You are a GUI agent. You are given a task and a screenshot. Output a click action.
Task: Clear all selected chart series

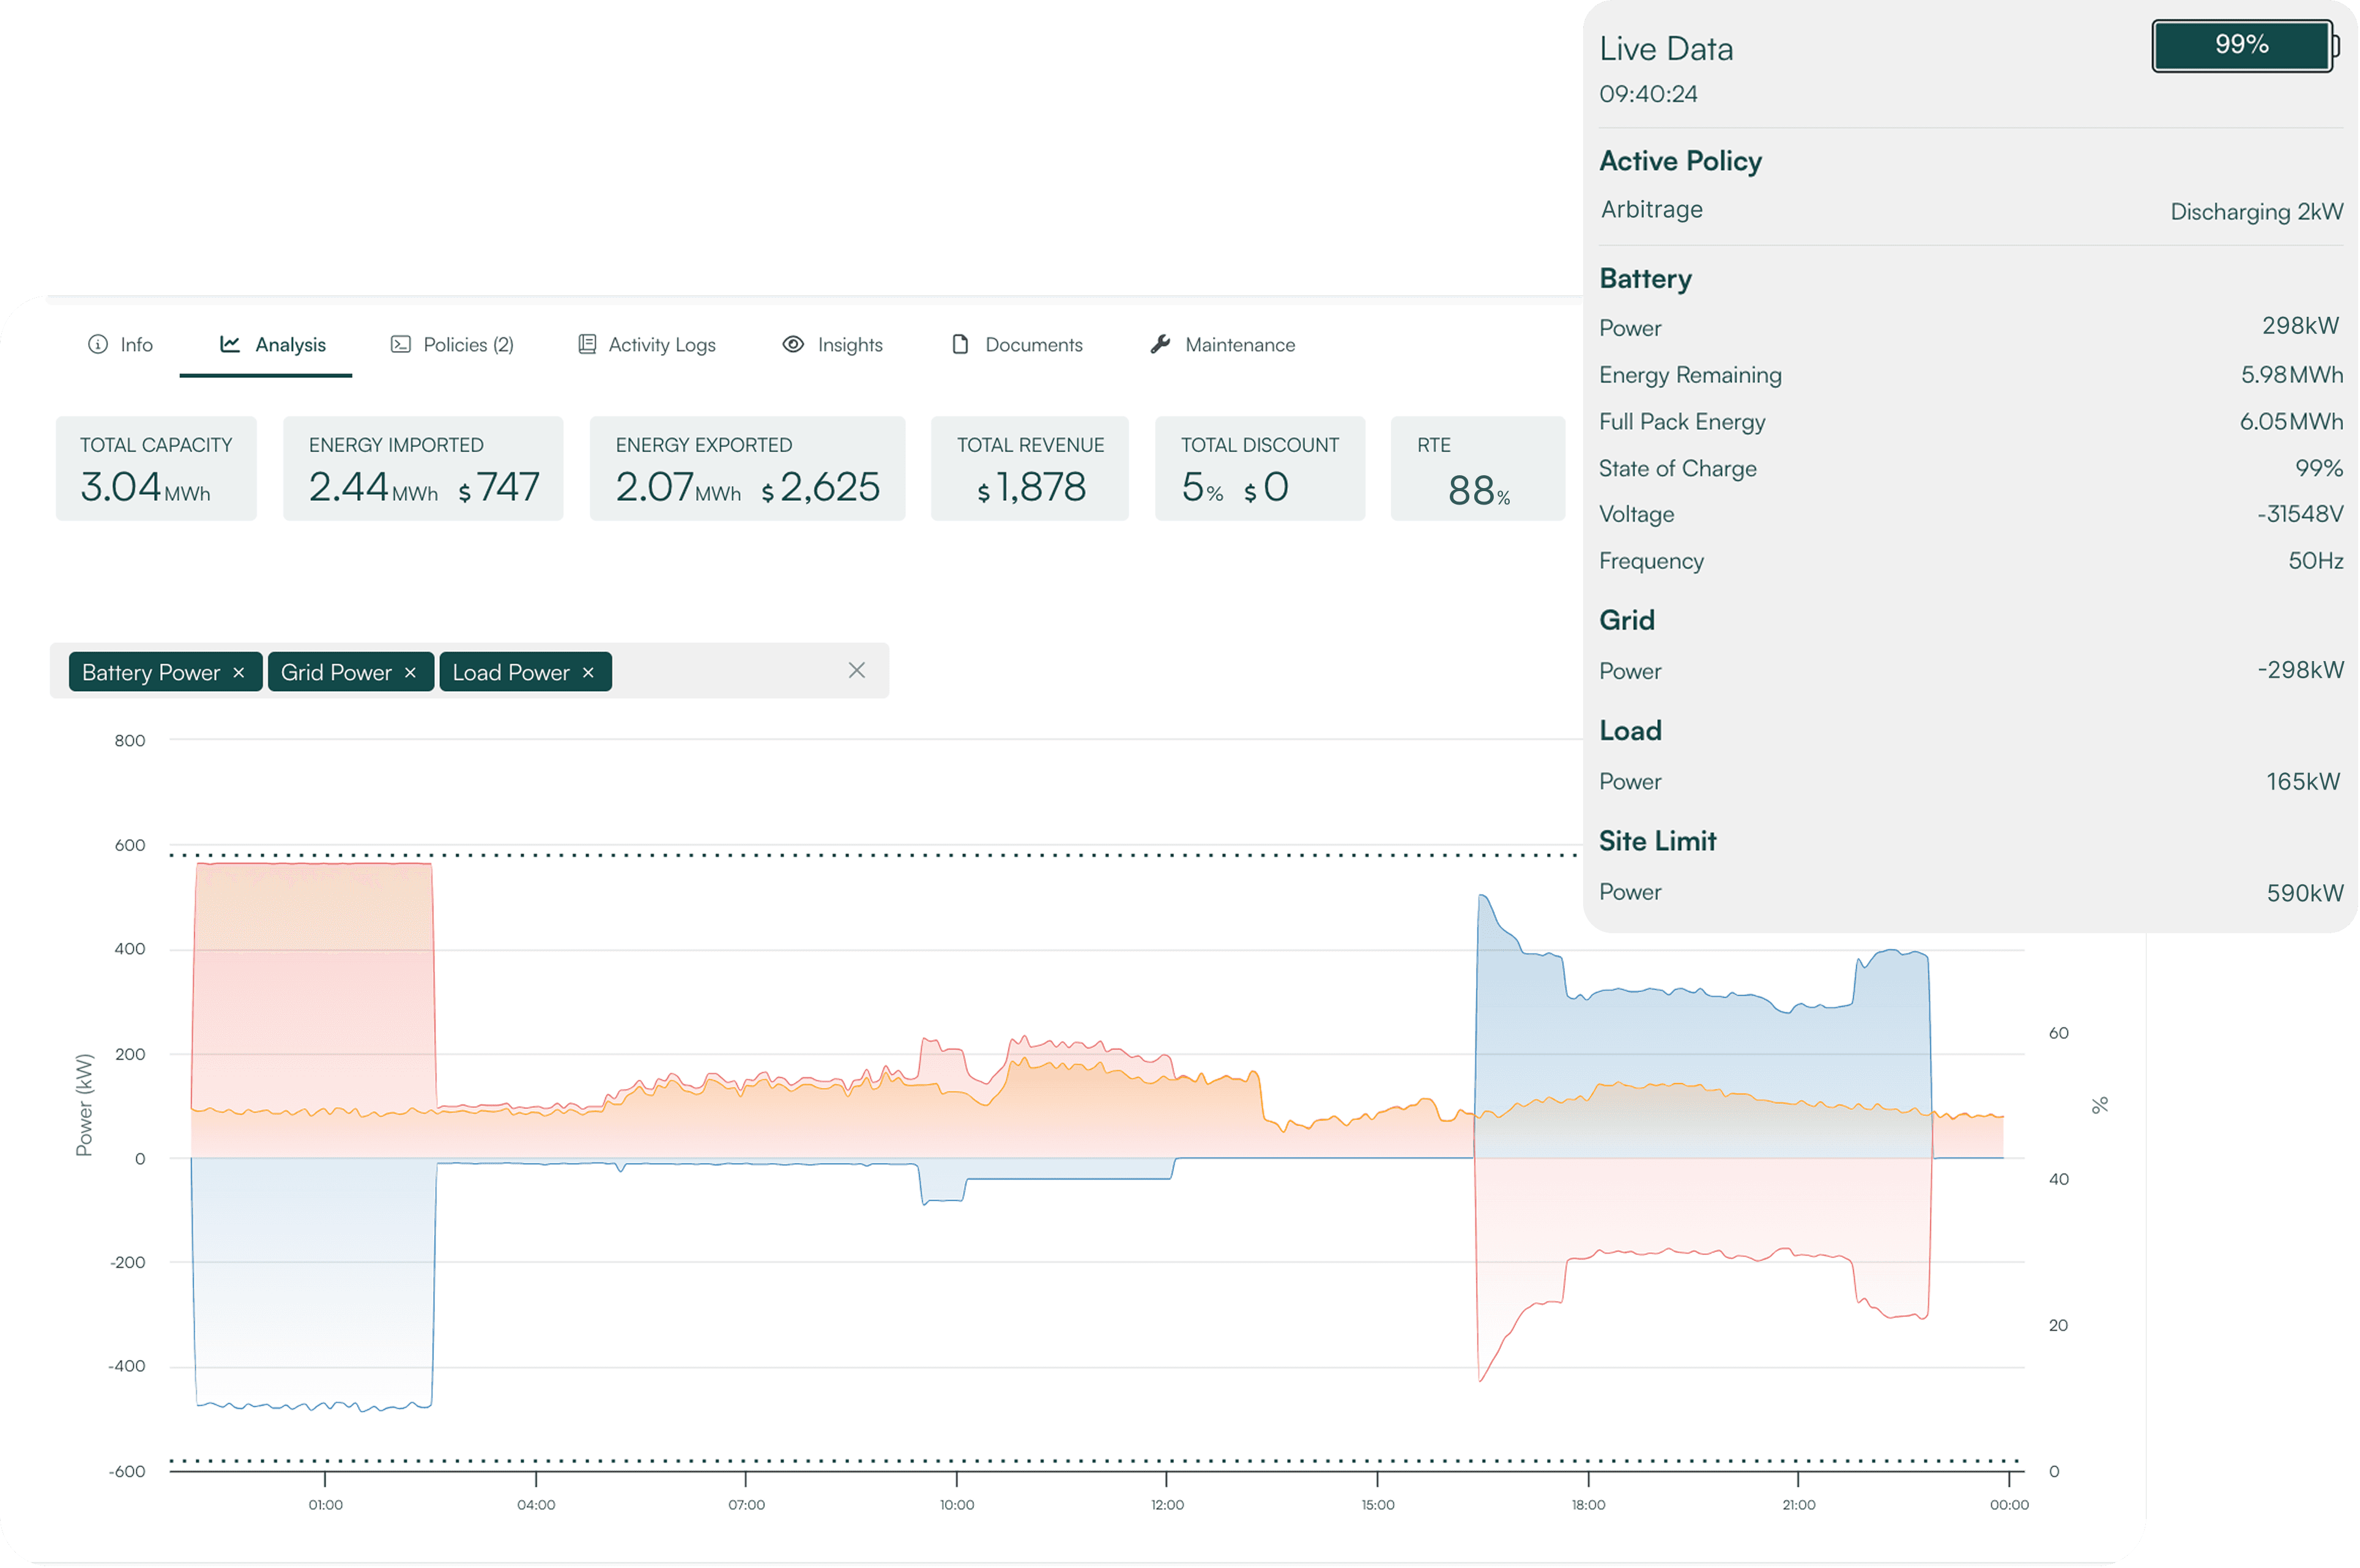click(857, 671)
